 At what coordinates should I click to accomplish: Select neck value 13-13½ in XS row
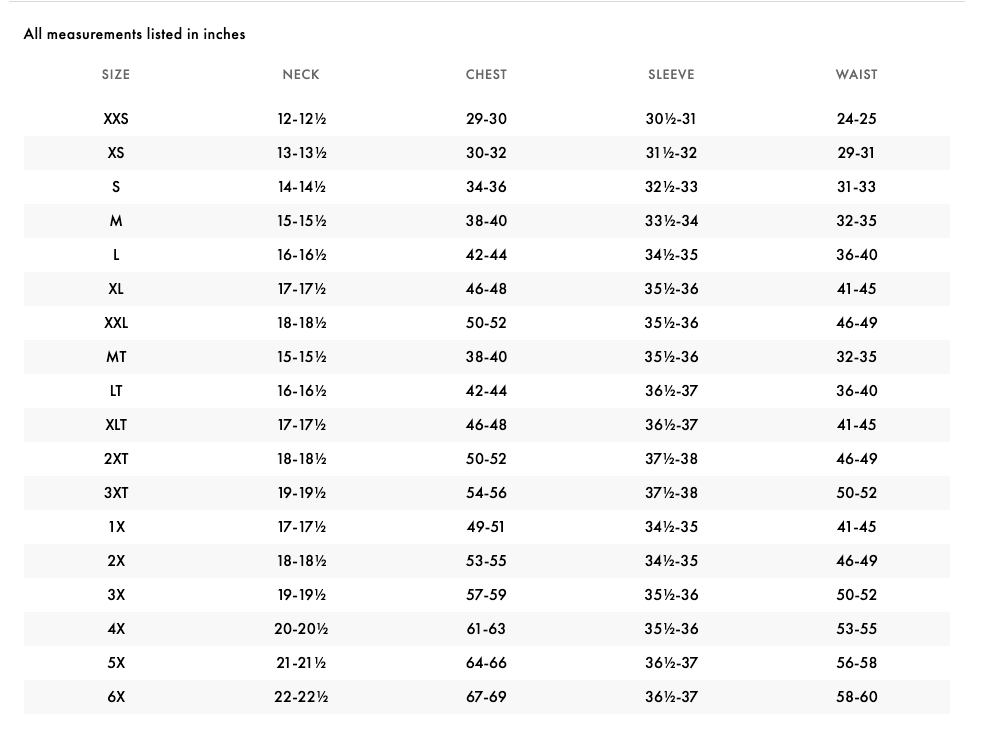[x=301, y=153]
